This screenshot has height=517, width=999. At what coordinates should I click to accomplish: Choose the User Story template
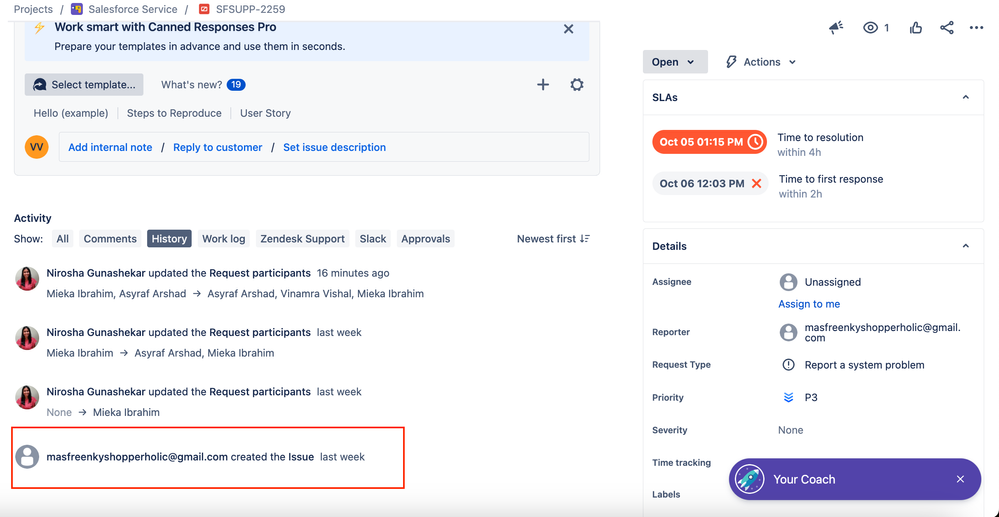tap(265, 113)
